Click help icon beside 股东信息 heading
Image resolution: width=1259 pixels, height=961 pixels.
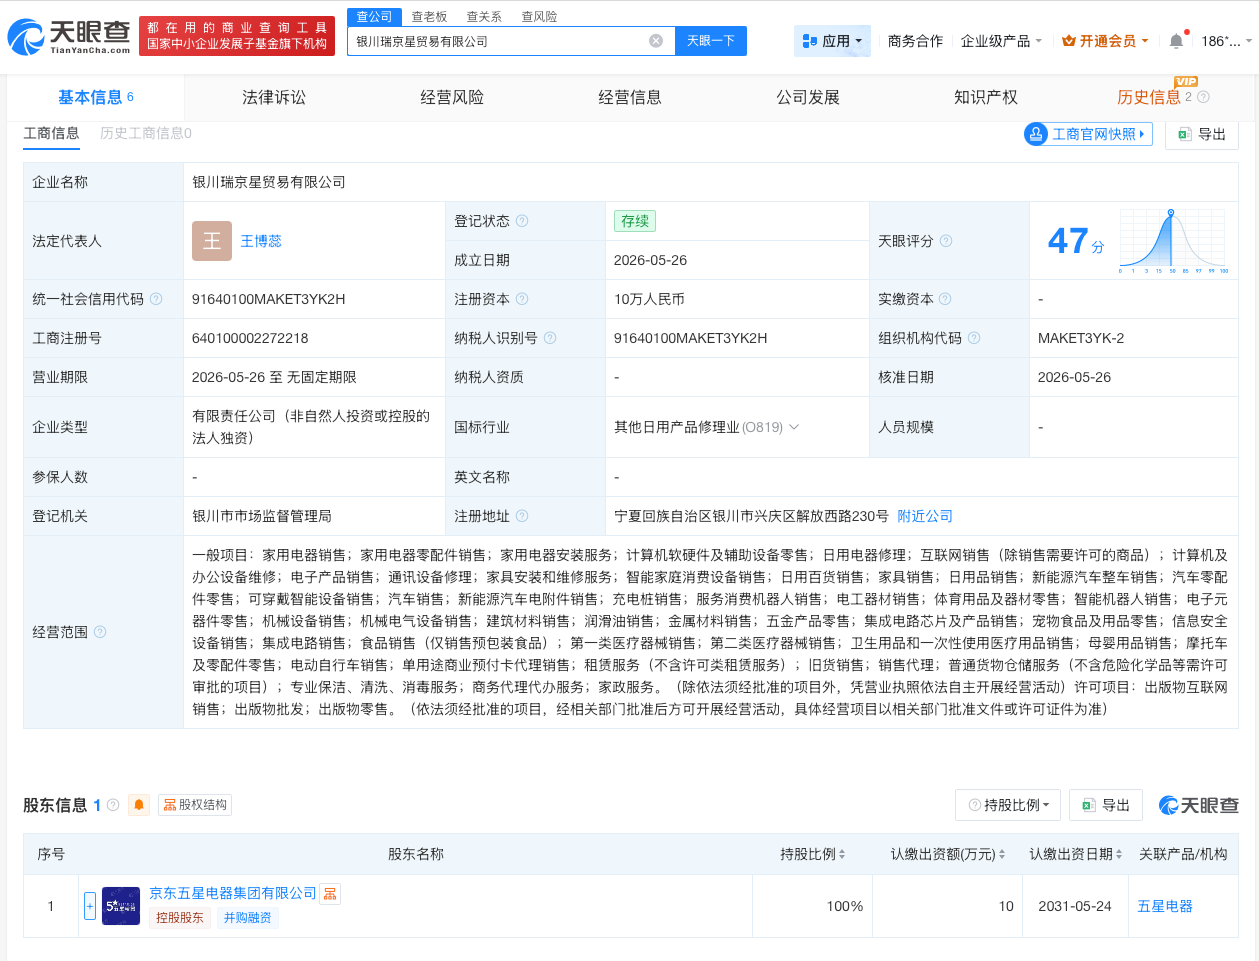click(x=113, y=805)
